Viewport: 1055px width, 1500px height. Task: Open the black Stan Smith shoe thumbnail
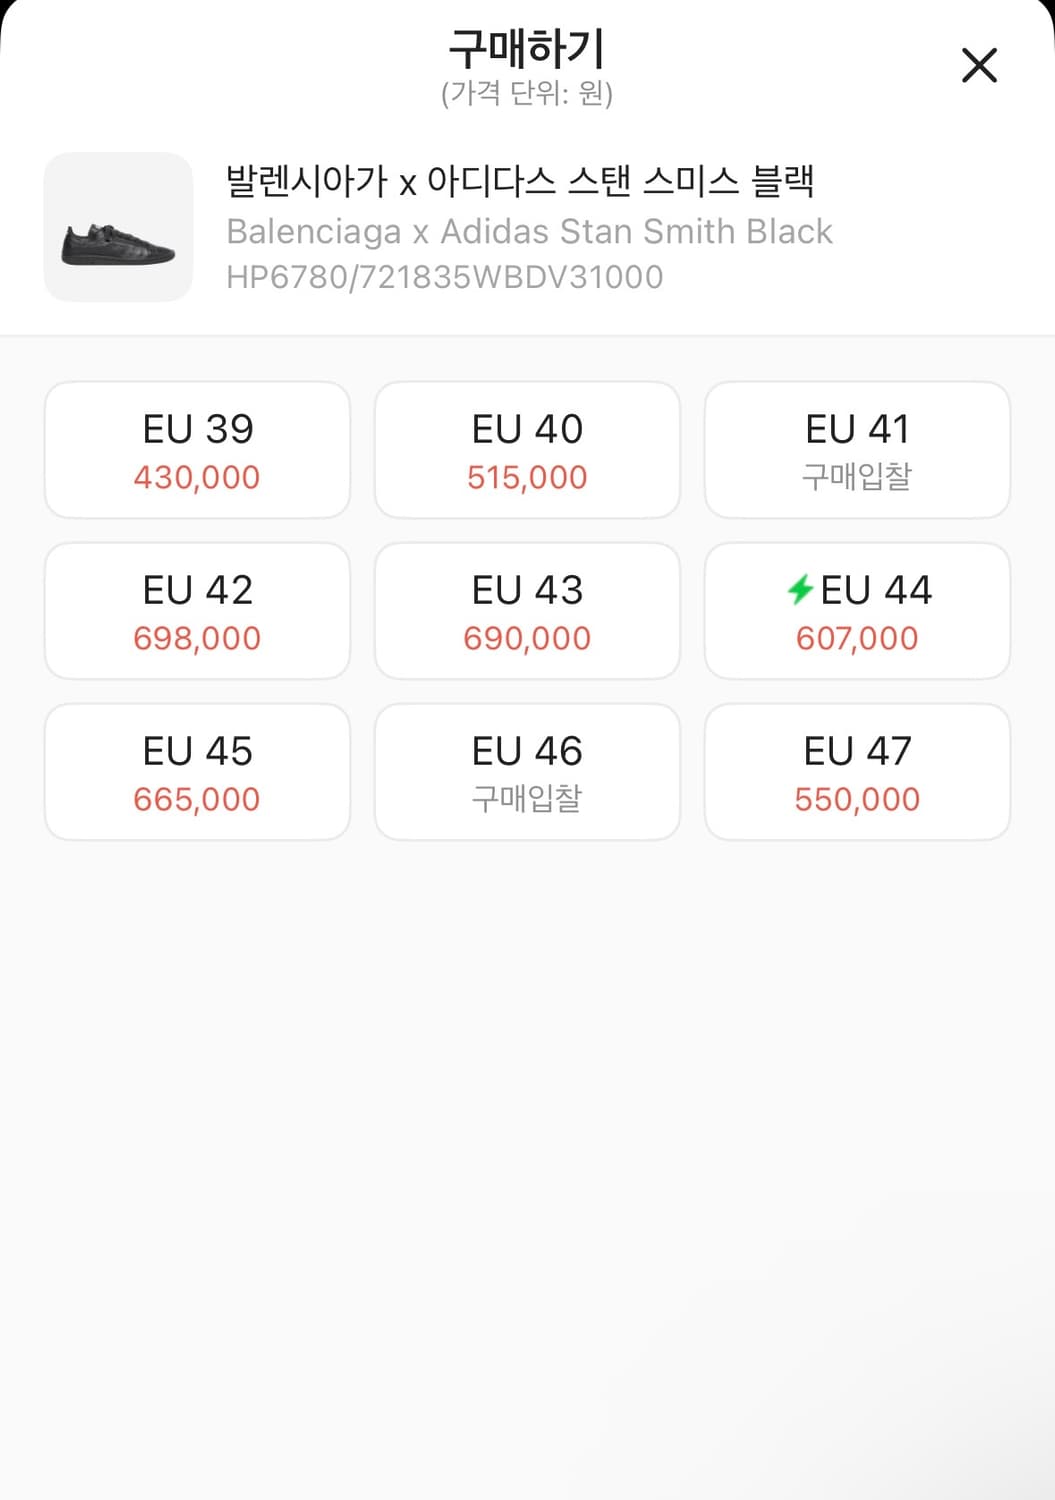point(118,228)
